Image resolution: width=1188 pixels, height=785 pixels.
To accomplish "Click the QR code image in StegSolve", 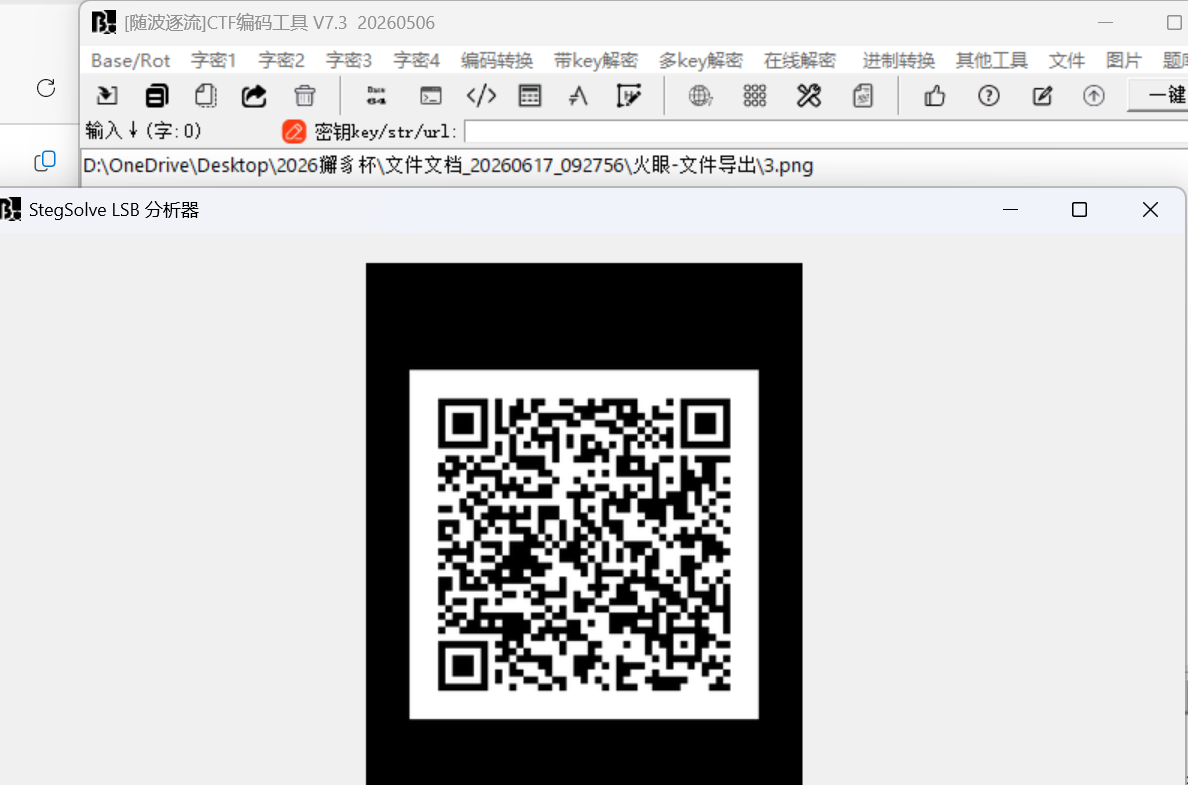I will [x=584, y=544].
